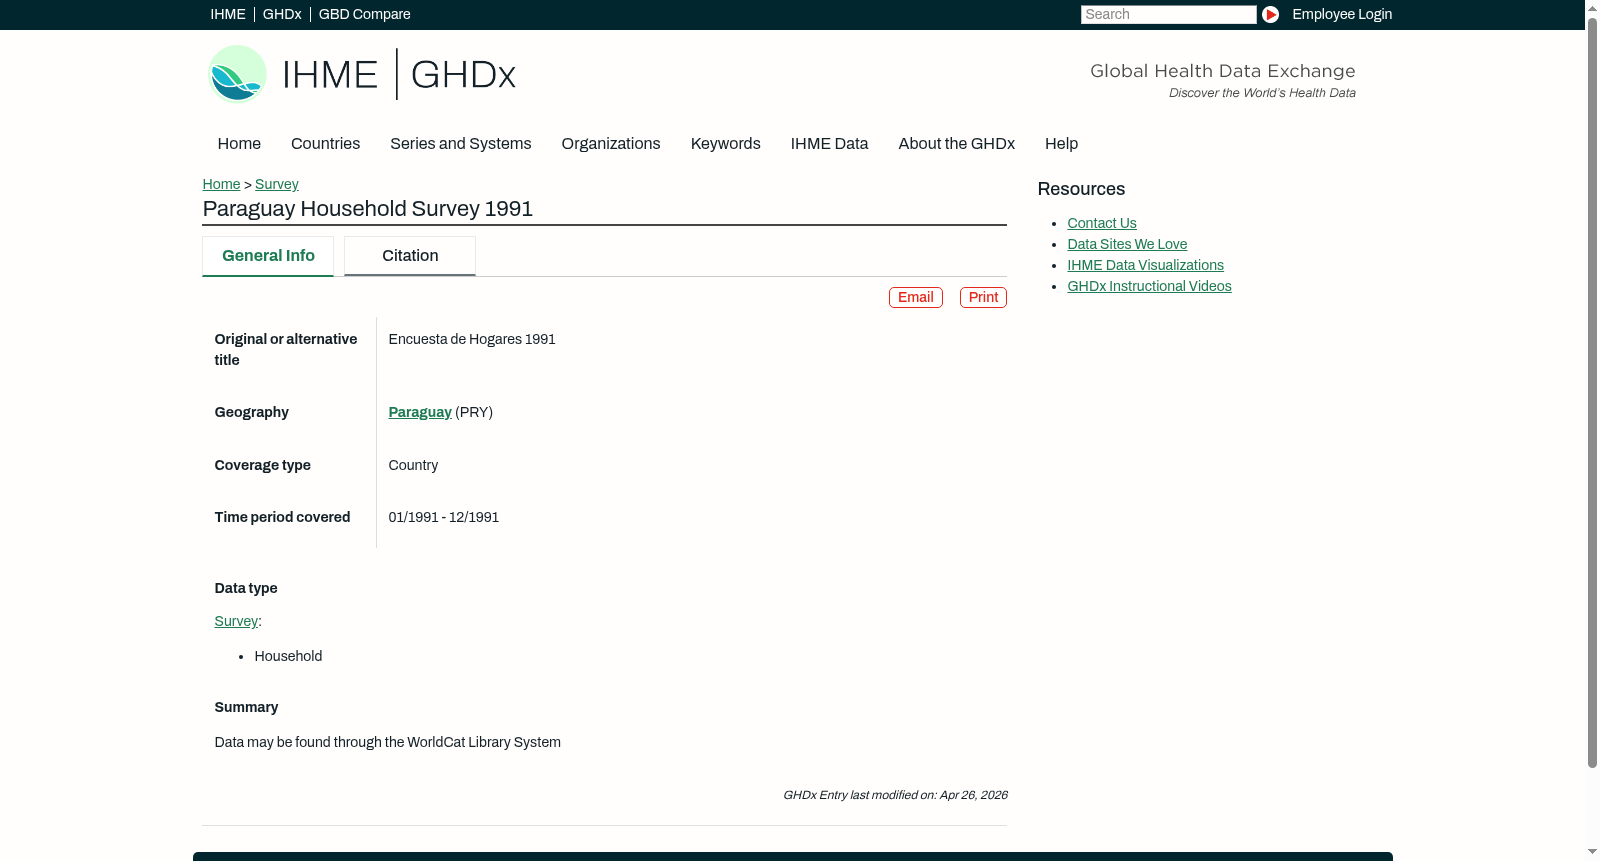
Task: Open GHDx link in top bar
Action: click(282, 14)
